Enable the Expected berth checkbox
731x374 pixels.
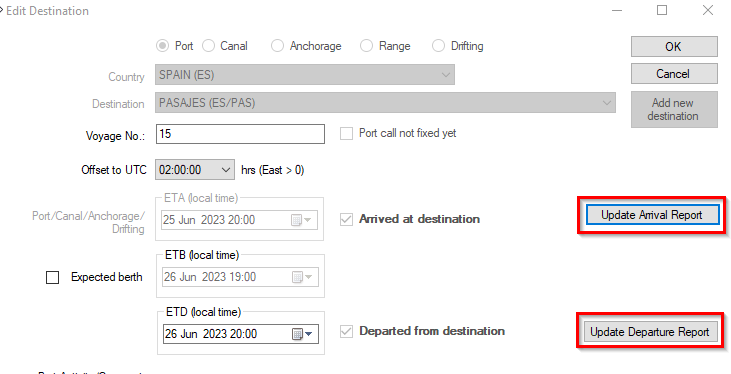[53, 277]
